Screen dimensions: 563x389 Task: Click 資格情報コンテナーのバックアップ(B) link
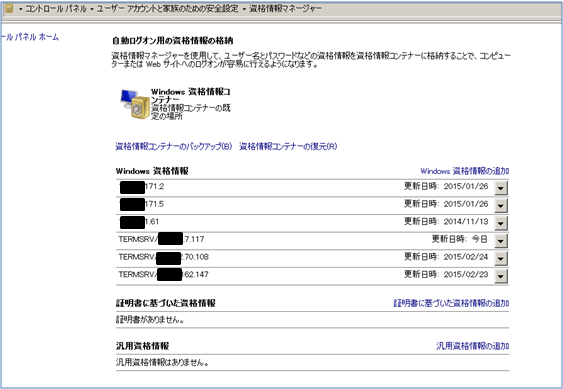pos(174,146)
